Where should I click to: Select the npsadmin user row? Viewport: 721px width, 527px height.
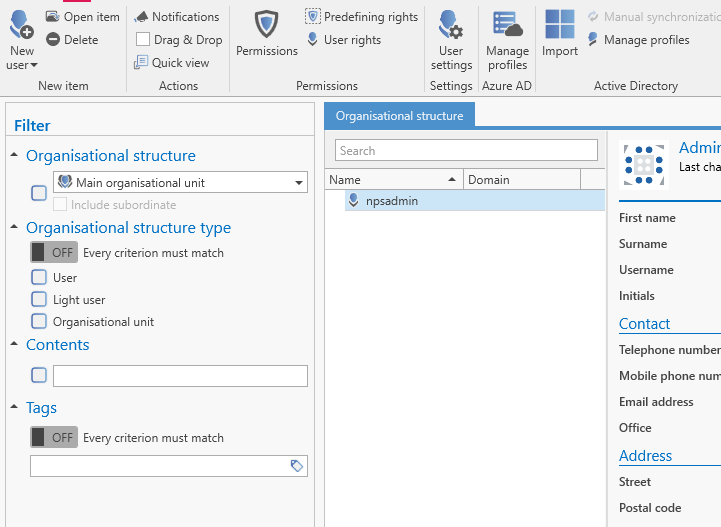point(475,201)
